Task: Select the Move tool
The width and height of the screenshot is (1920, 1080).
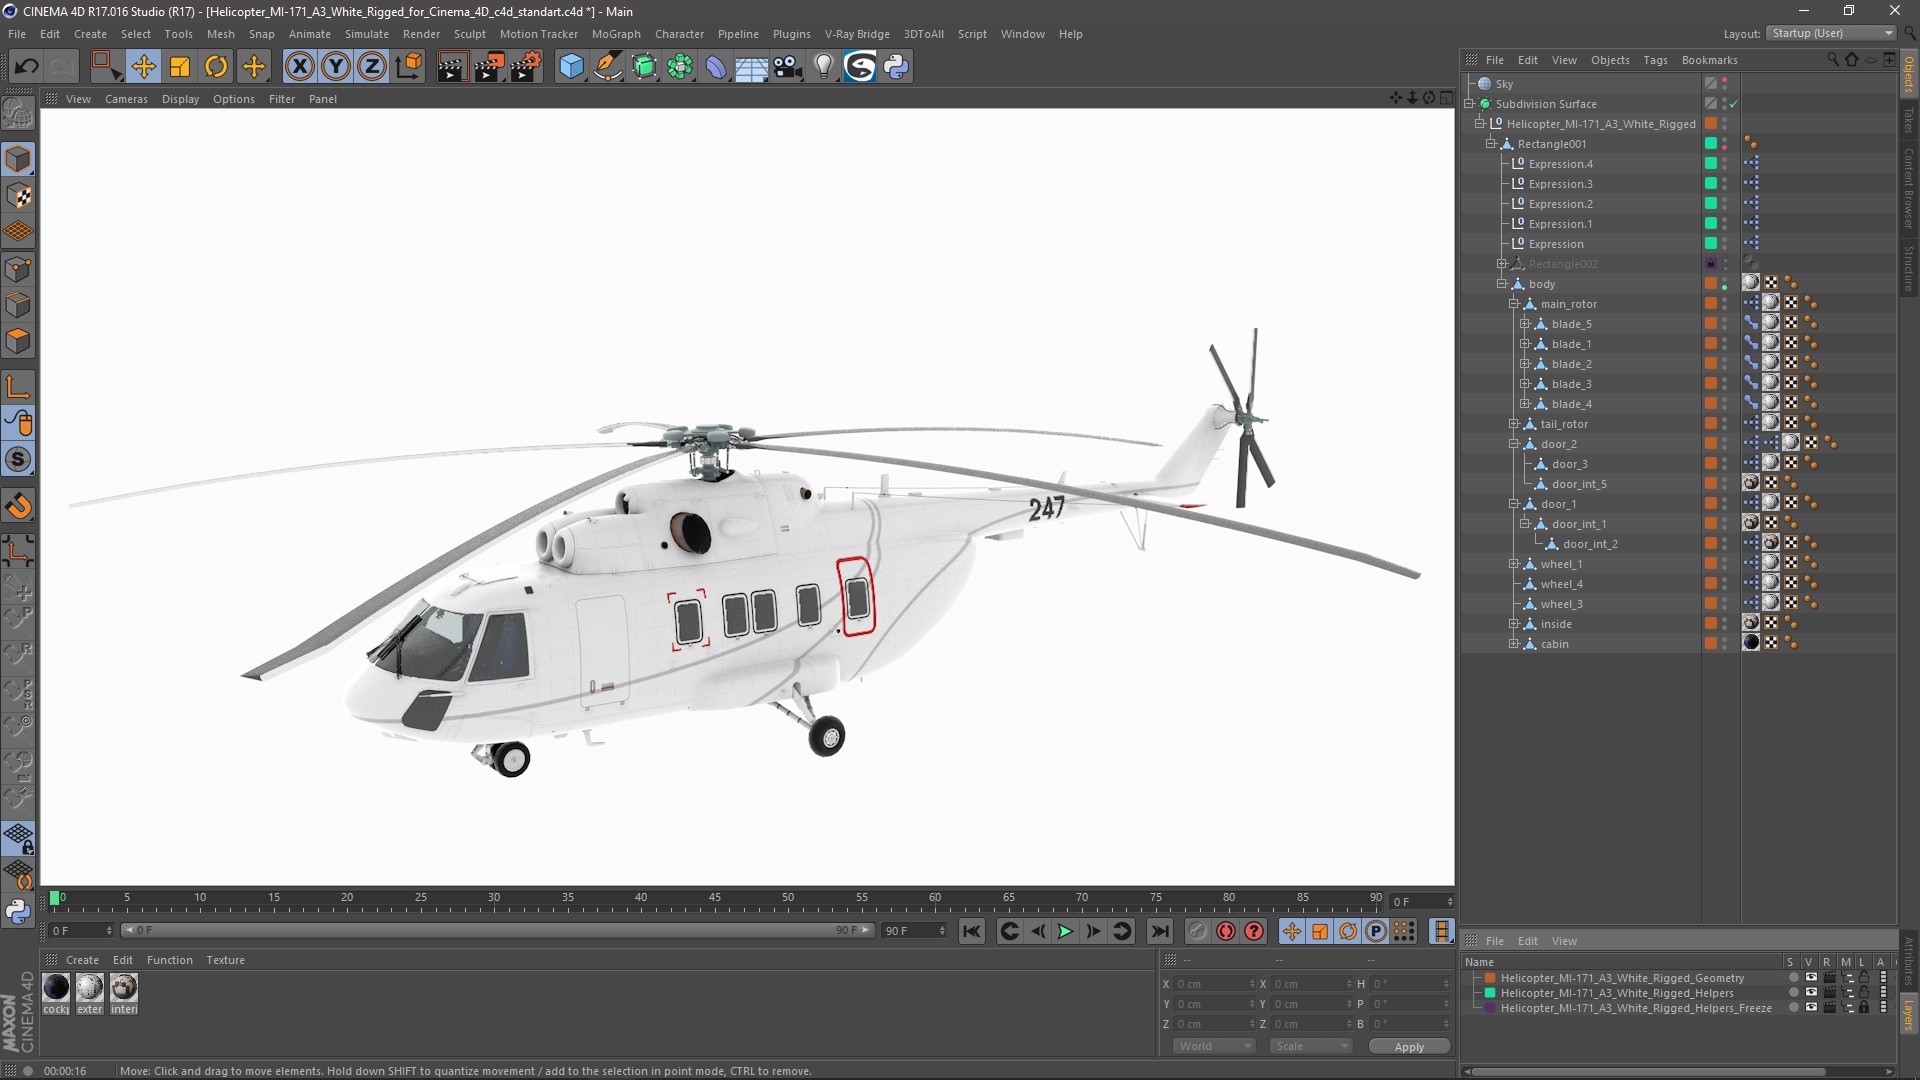Action: 143,67
